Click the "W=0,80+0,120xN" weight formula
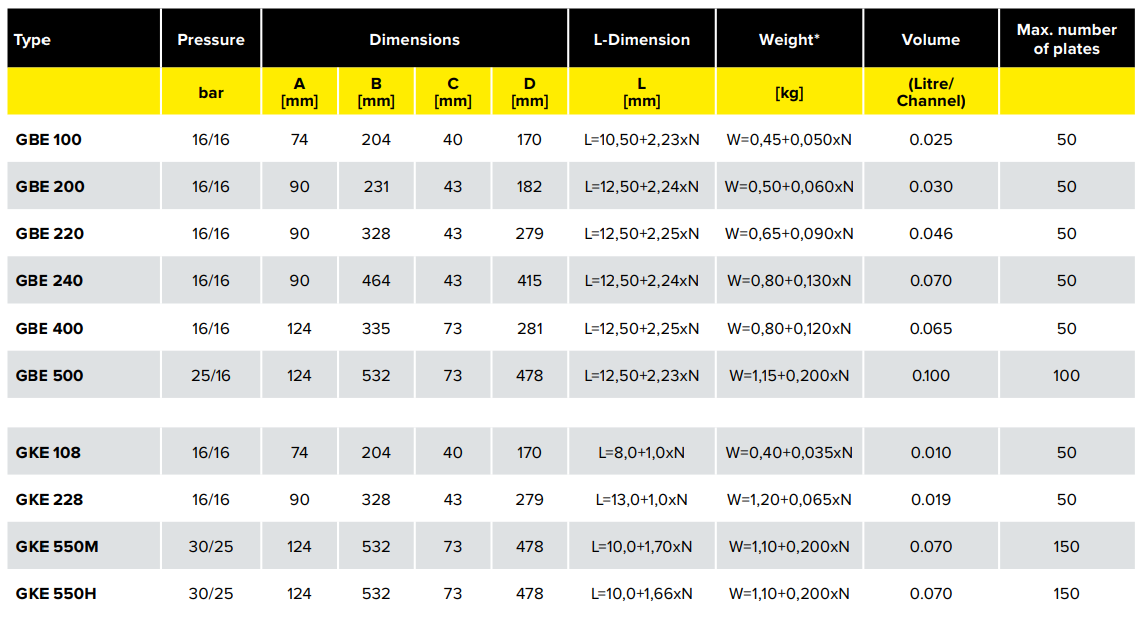Viewport: 1139px width, 625px height. pyautogui.click(x=789, y=328)
